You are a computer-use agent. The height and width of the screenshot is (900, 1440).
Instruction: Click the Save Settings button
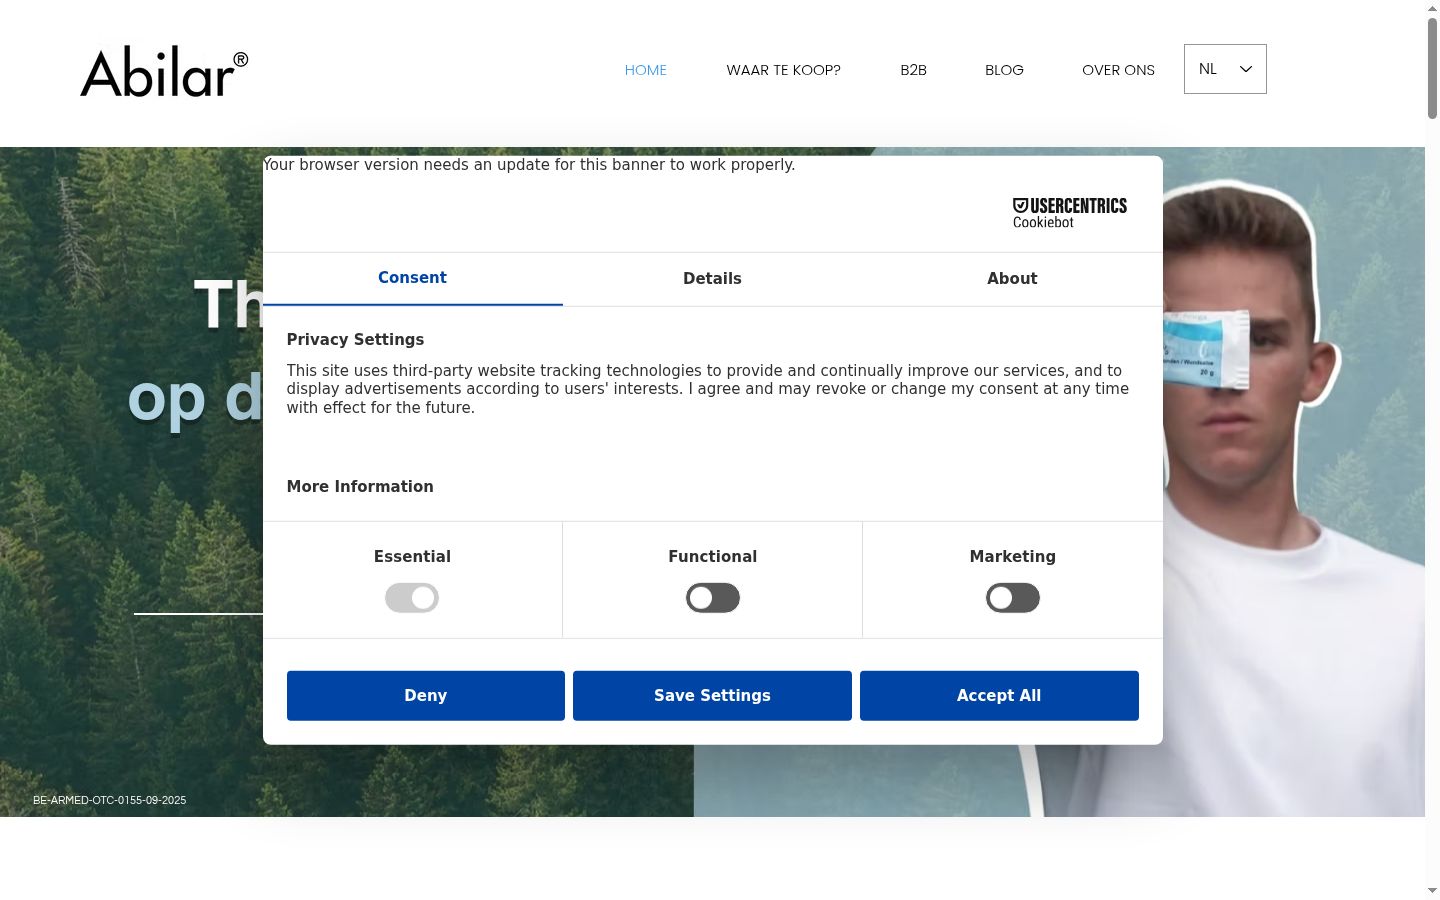point(712,696)
